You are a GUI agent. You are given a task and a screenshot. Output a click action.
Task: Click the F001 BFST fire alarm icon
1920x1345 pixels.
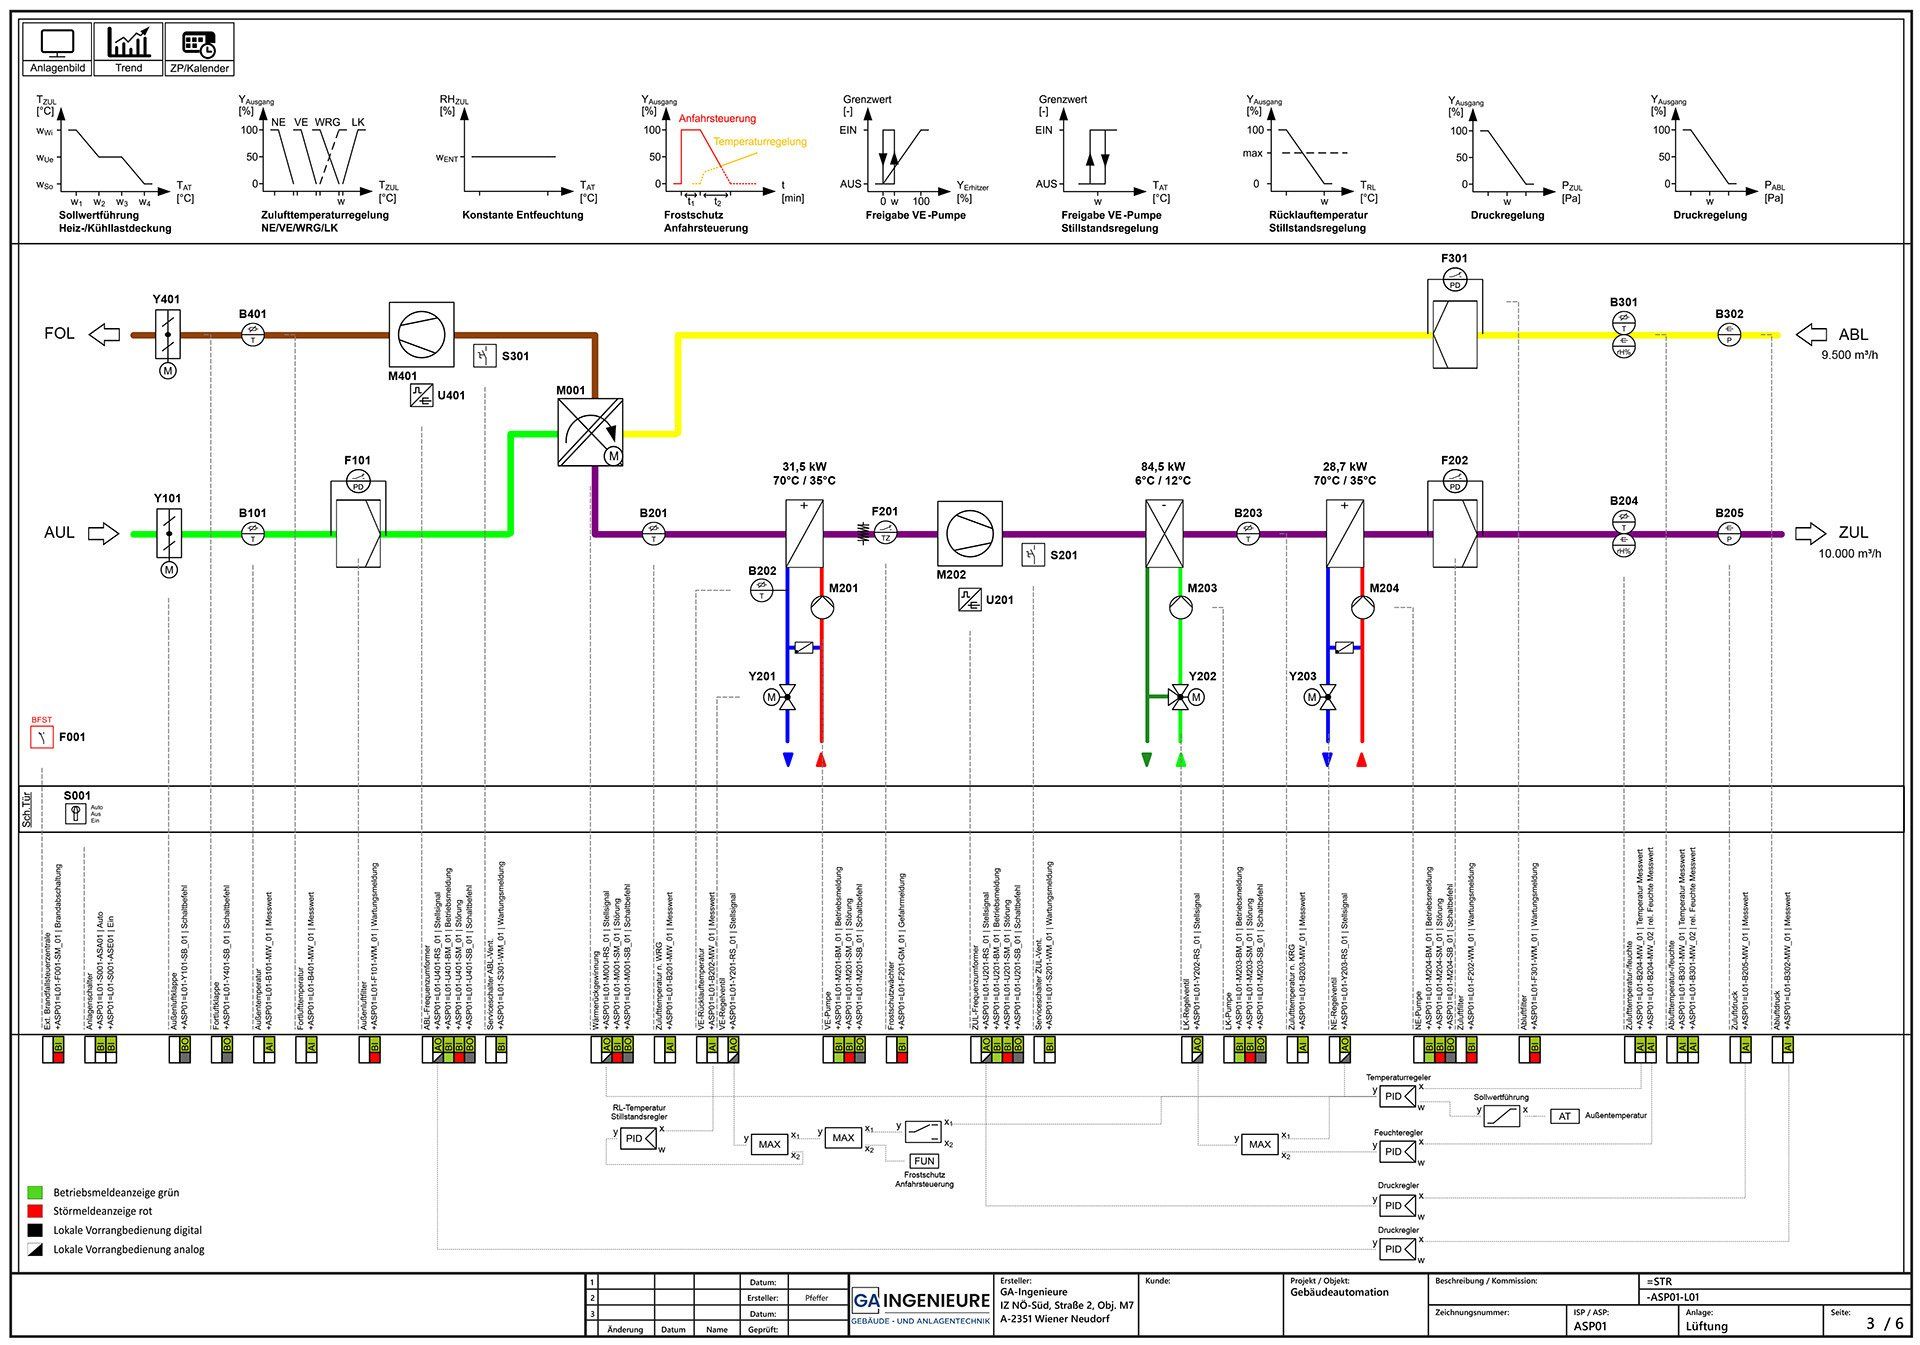click(42, 738)
